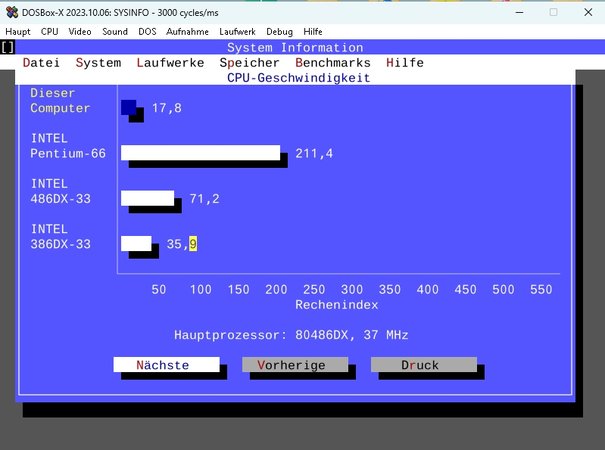Close the DOSBox-X window
605x450 pixels.
pyautogui.click(x=588, y=12)
